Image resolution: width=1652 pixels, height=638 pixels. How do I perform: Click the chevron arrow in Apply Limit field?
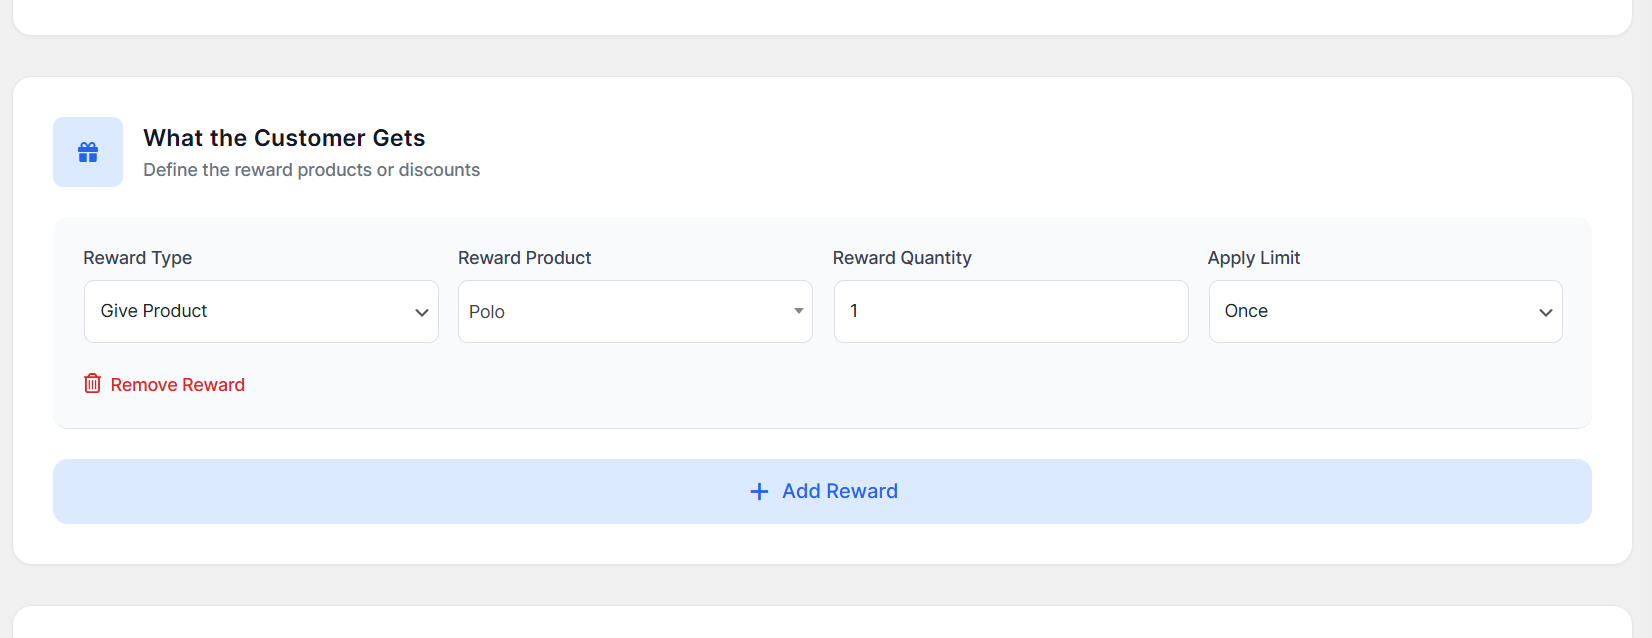pos(1545,312)
